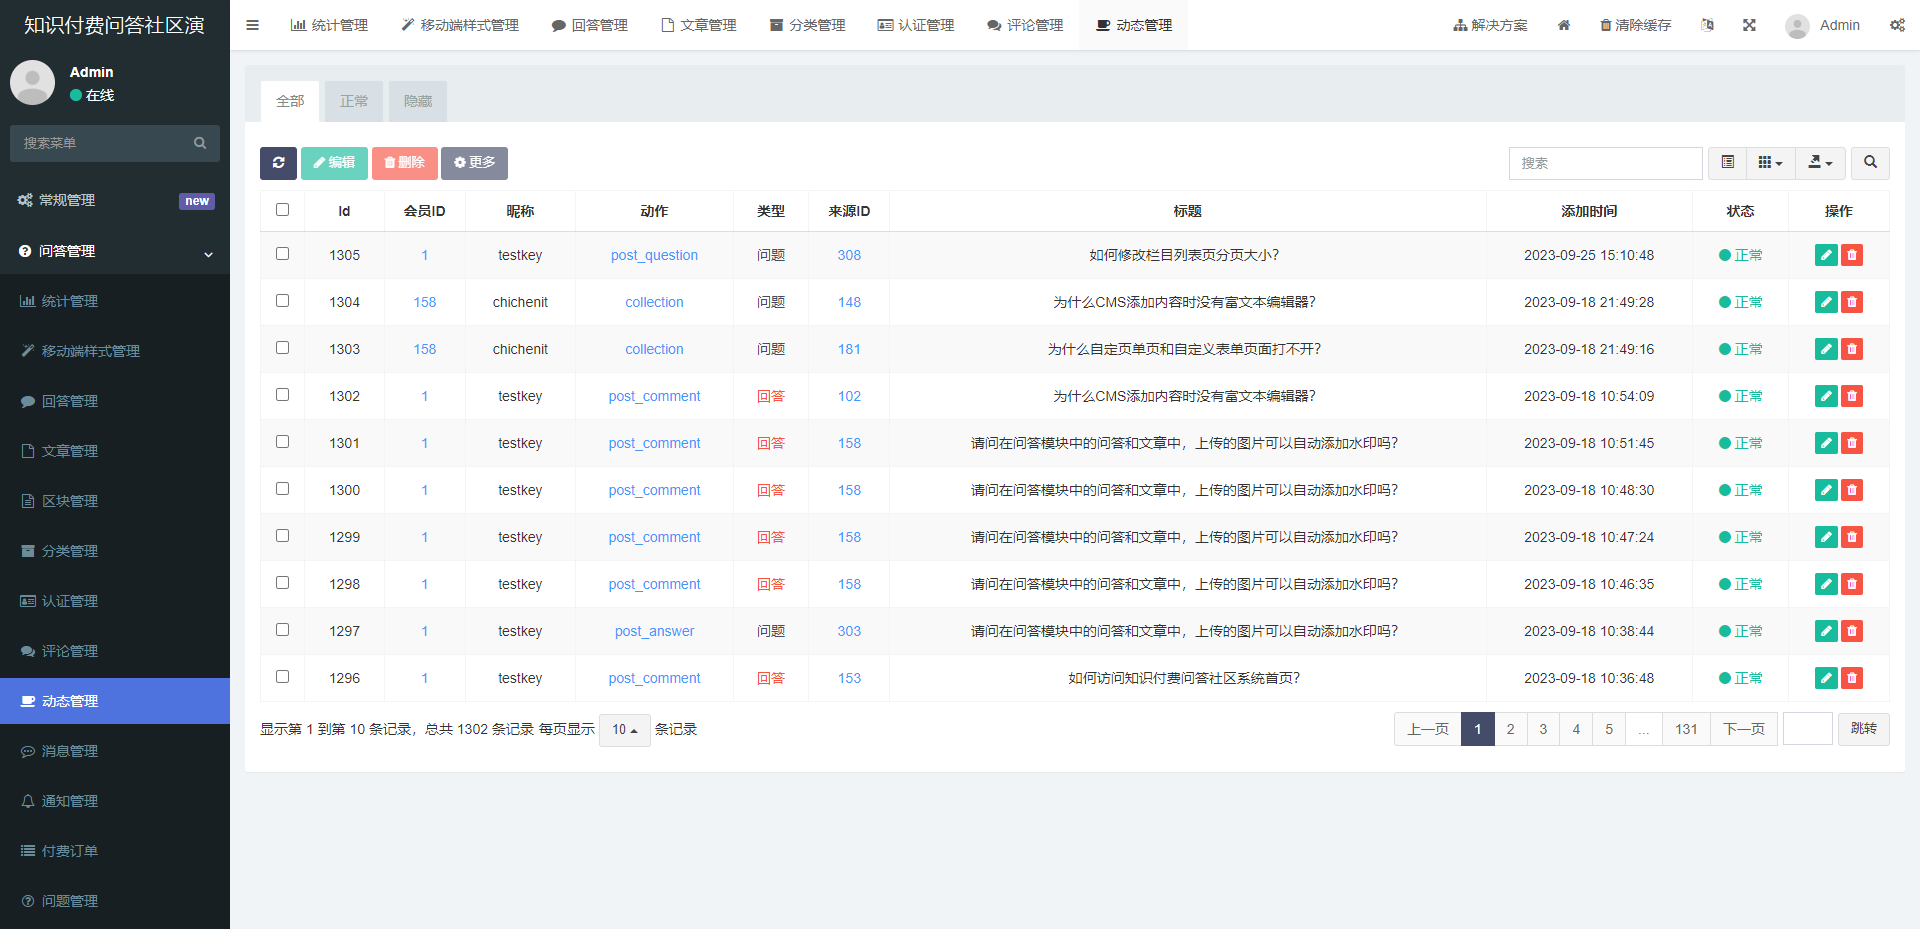Open the home page icon in top bar
Viewport: 1920px width, 929px height.
(1564, 25)
